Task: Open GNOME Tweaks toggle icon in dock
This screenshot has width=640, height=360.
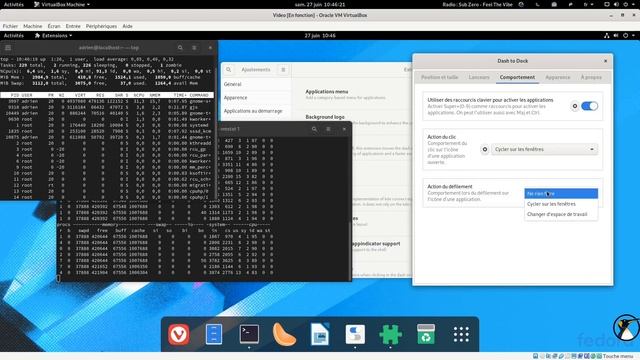Action: click(355, 334)
